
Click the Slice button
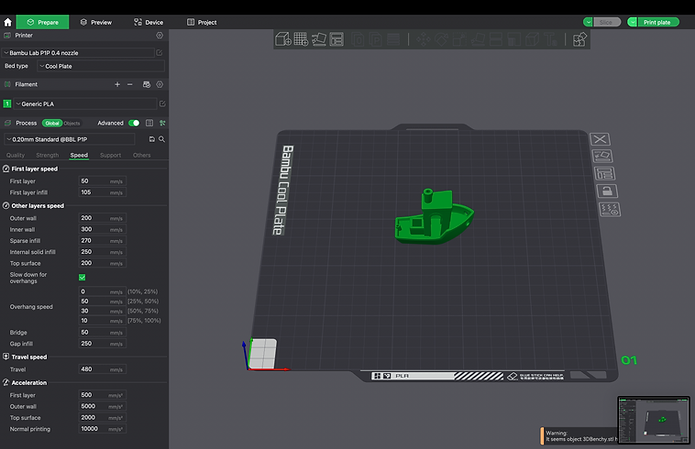606,22
